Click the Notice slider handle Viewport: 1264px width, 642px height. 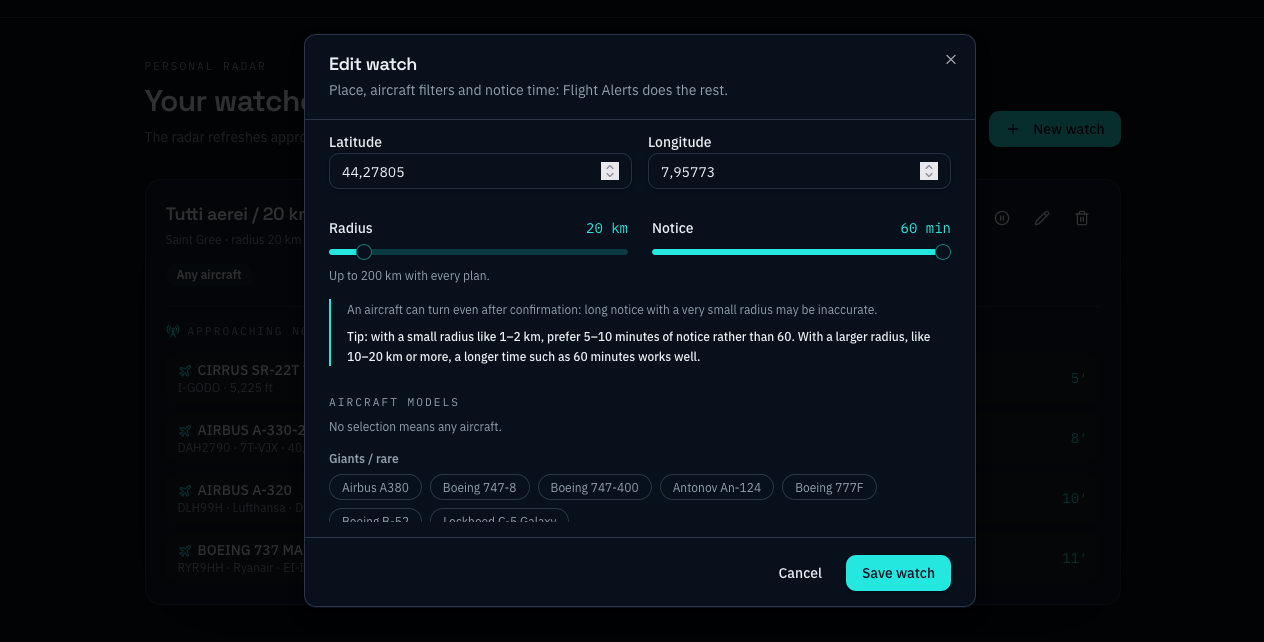tap(942, 252)
